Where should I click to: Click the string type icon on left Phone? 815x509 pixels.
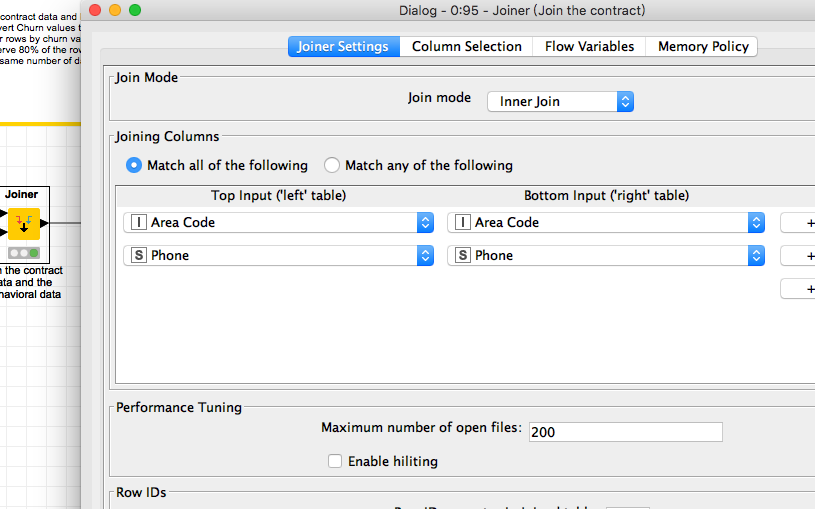click(138, 255)
